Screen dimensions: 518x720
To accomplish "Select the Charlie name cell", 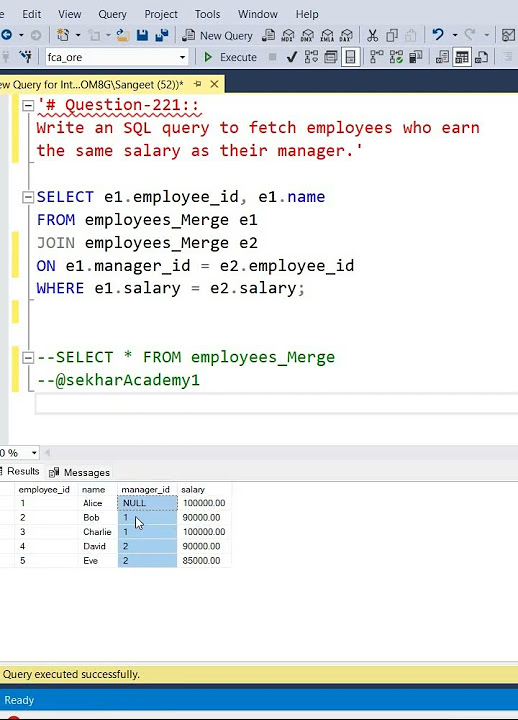I will click(x=97, y=532).
